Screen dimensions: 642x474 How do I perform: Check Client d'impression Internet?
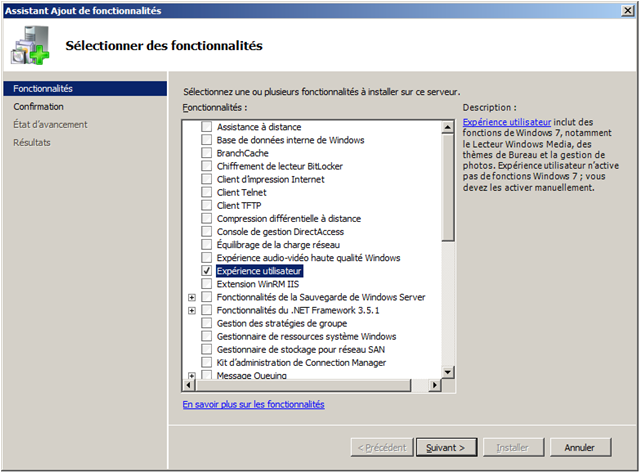tap(207, 179)
